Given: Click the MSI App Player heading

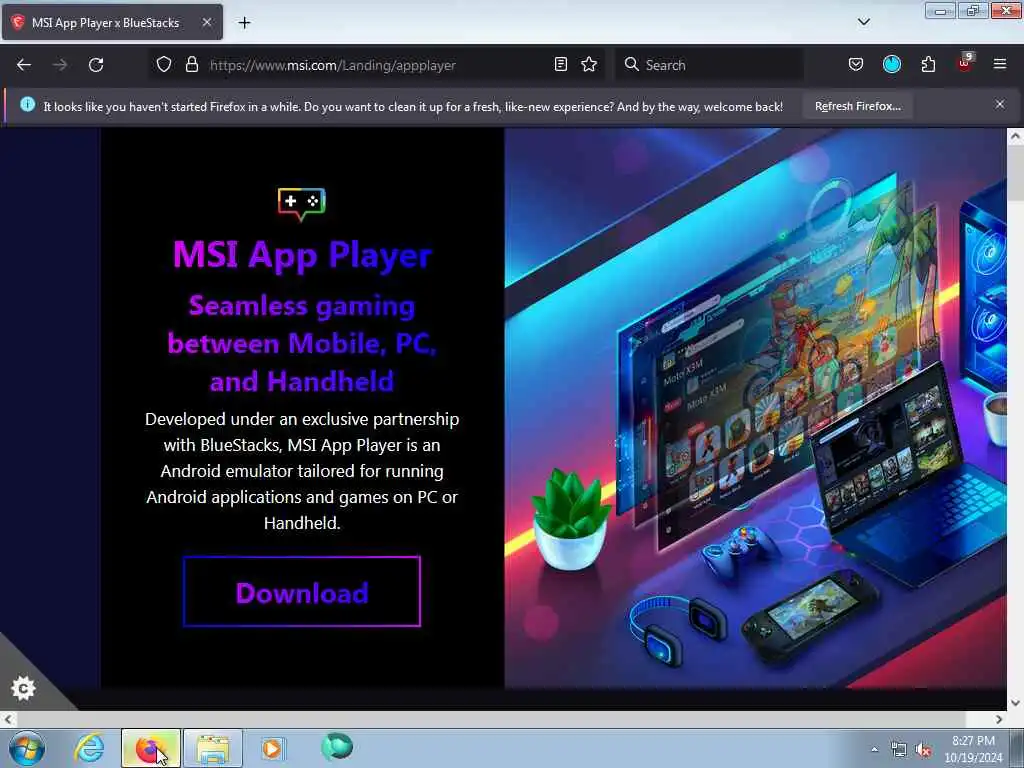Looking at the screenshot, I should [302, 255].
